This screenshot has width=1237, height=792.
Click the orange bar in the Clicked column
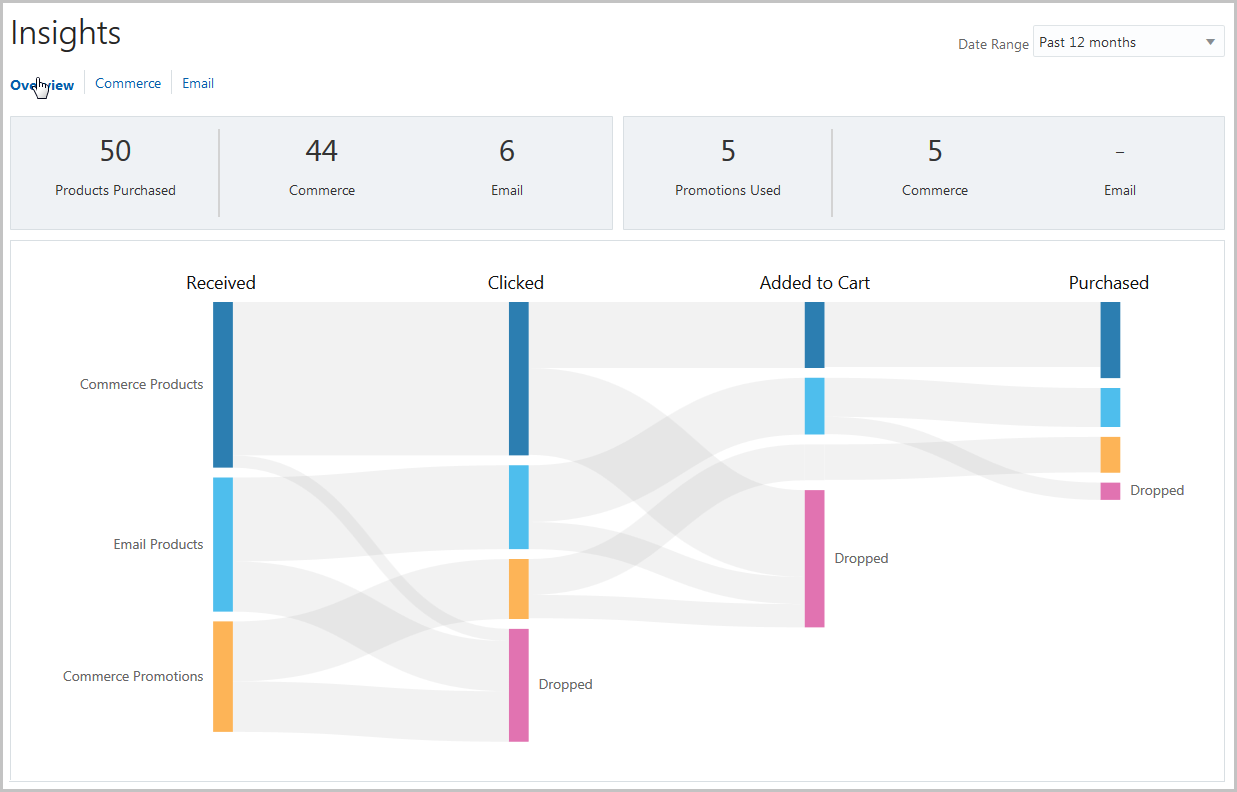pos(518,589)
